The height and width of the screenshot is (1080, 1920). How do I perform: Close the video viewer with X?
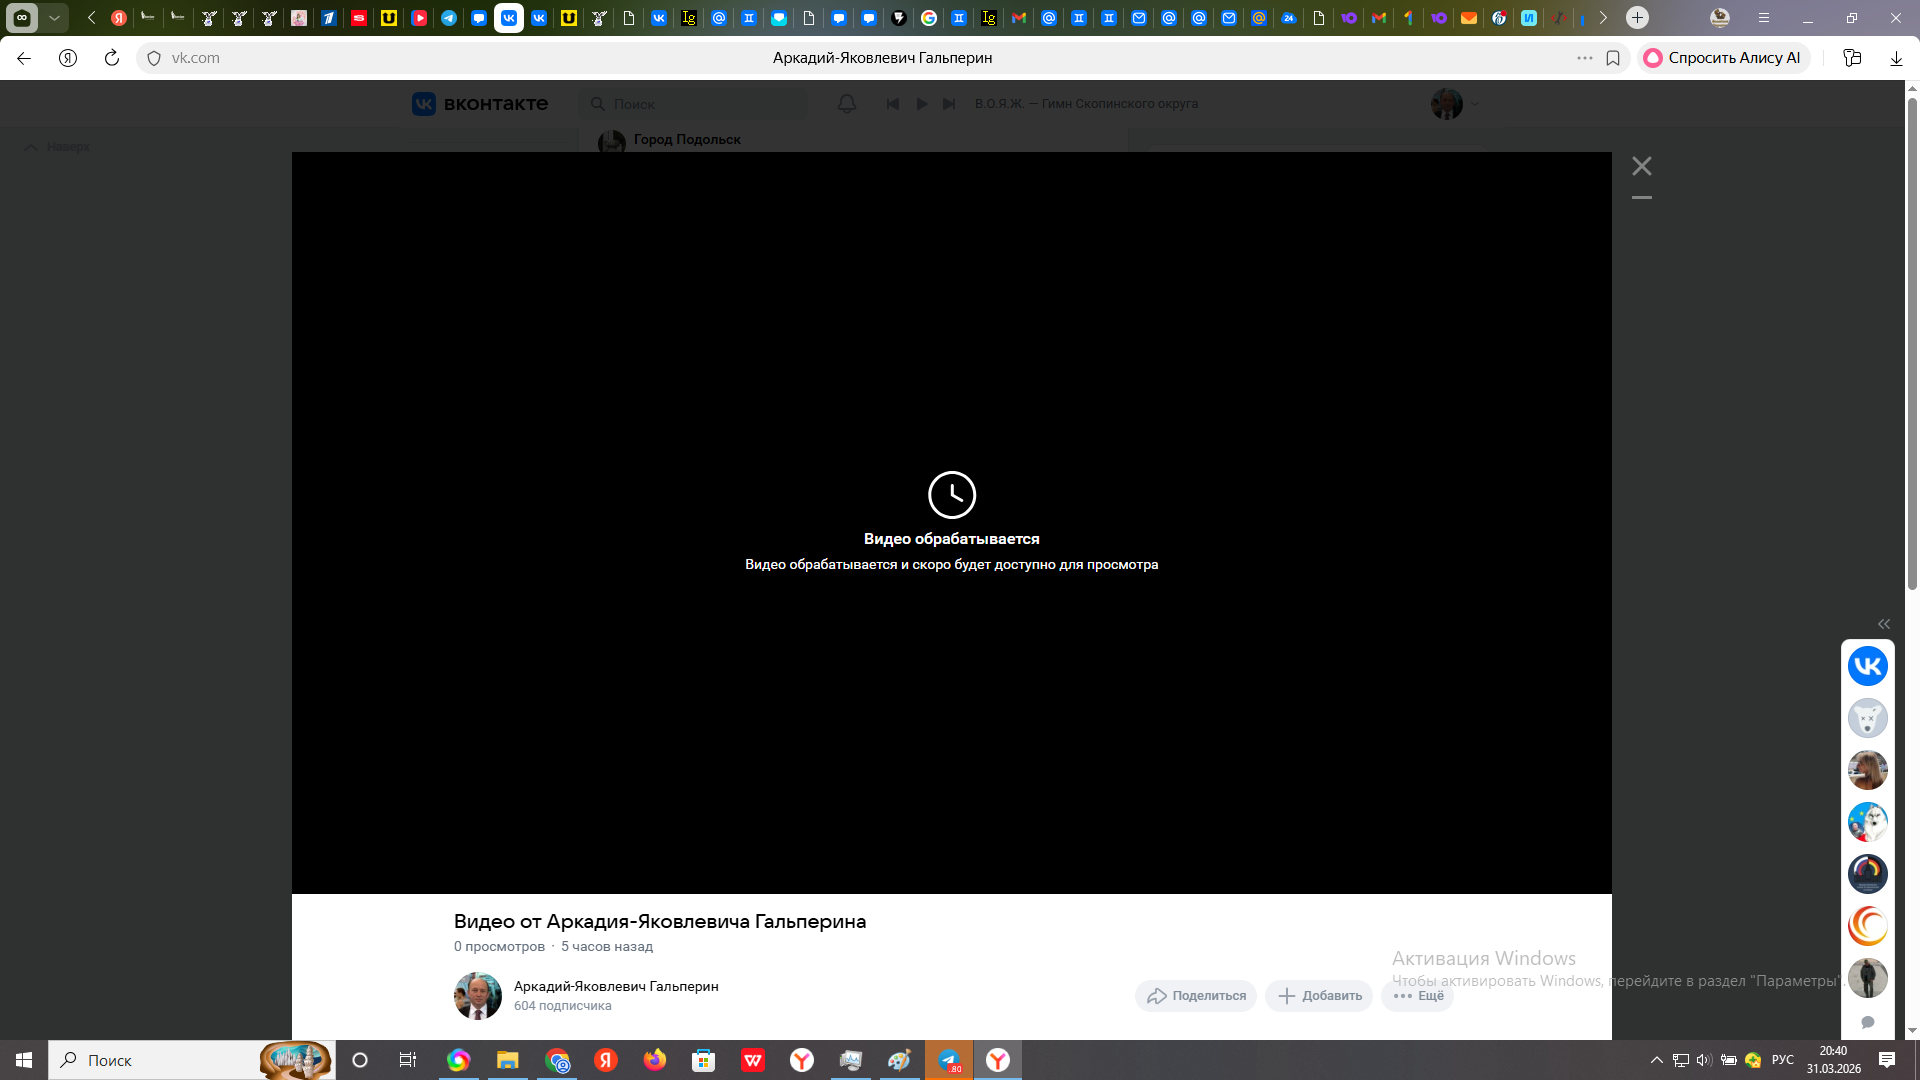[x=1641, y=166]
